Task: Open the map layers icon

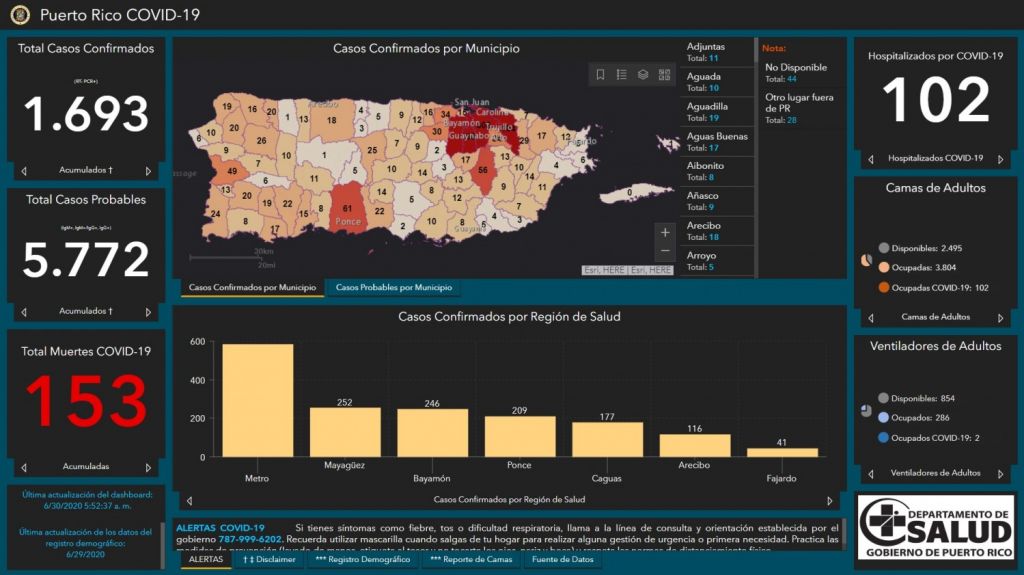Action: (x=643, y=75)
